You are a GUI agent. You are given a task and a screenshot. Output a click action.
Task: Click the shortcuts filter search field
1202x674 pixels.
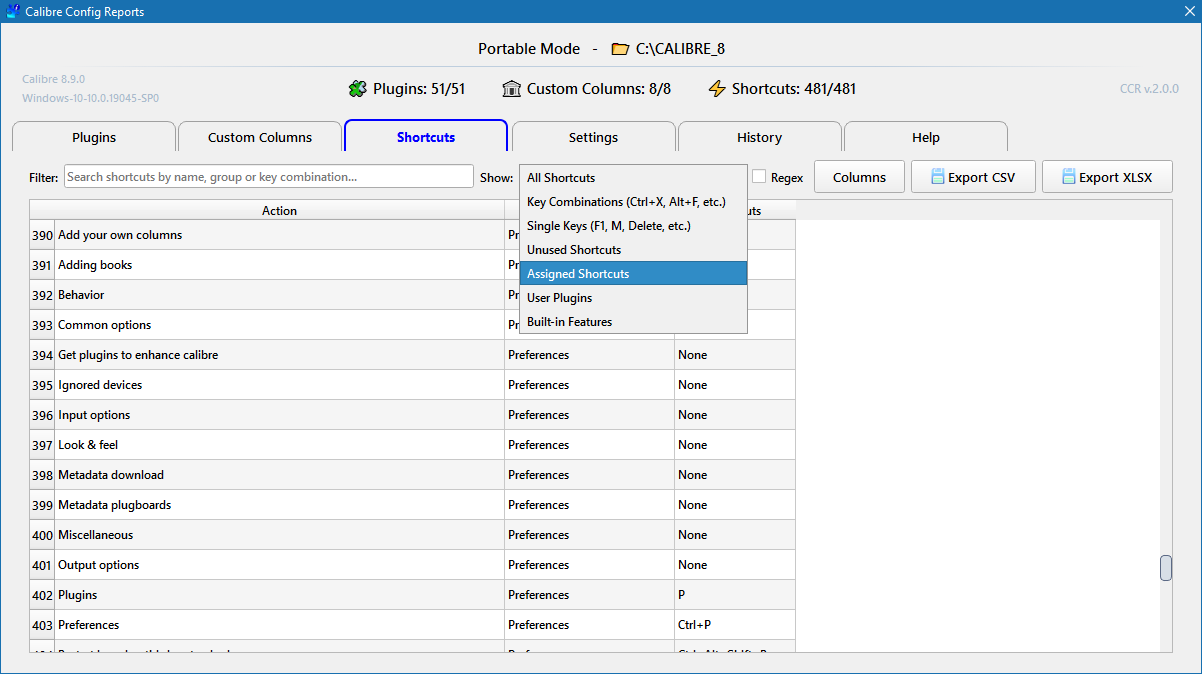[269, 177]
